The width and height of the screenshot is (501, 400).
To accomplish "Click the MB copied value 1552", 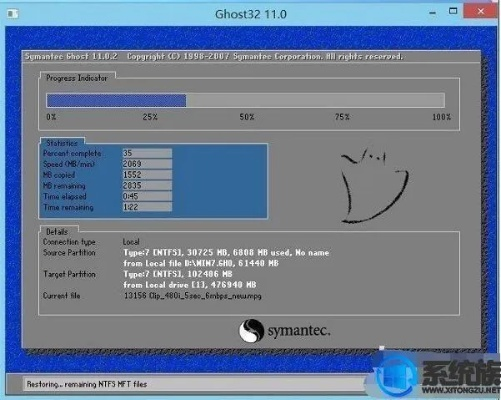I will coord(147,175).
